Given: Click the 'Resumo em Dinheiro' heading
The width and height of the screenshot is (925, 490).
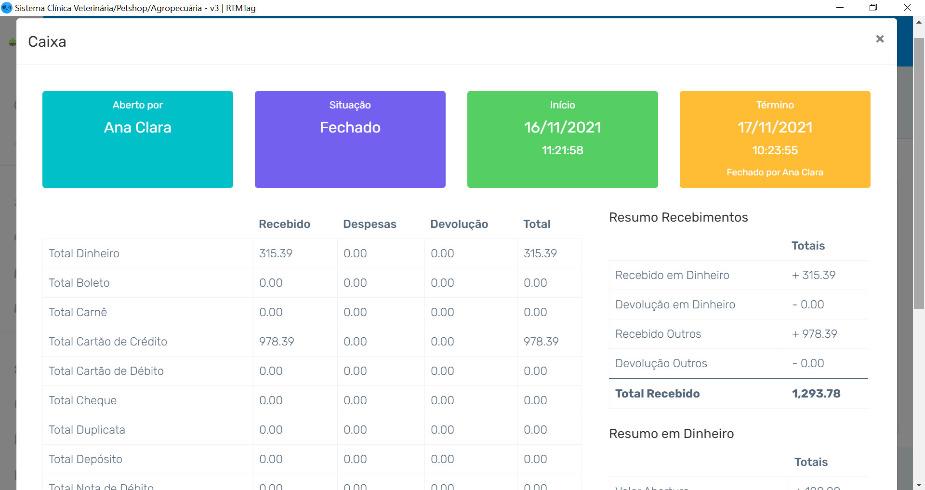Looking at the screenshot, I should point(671,434).
